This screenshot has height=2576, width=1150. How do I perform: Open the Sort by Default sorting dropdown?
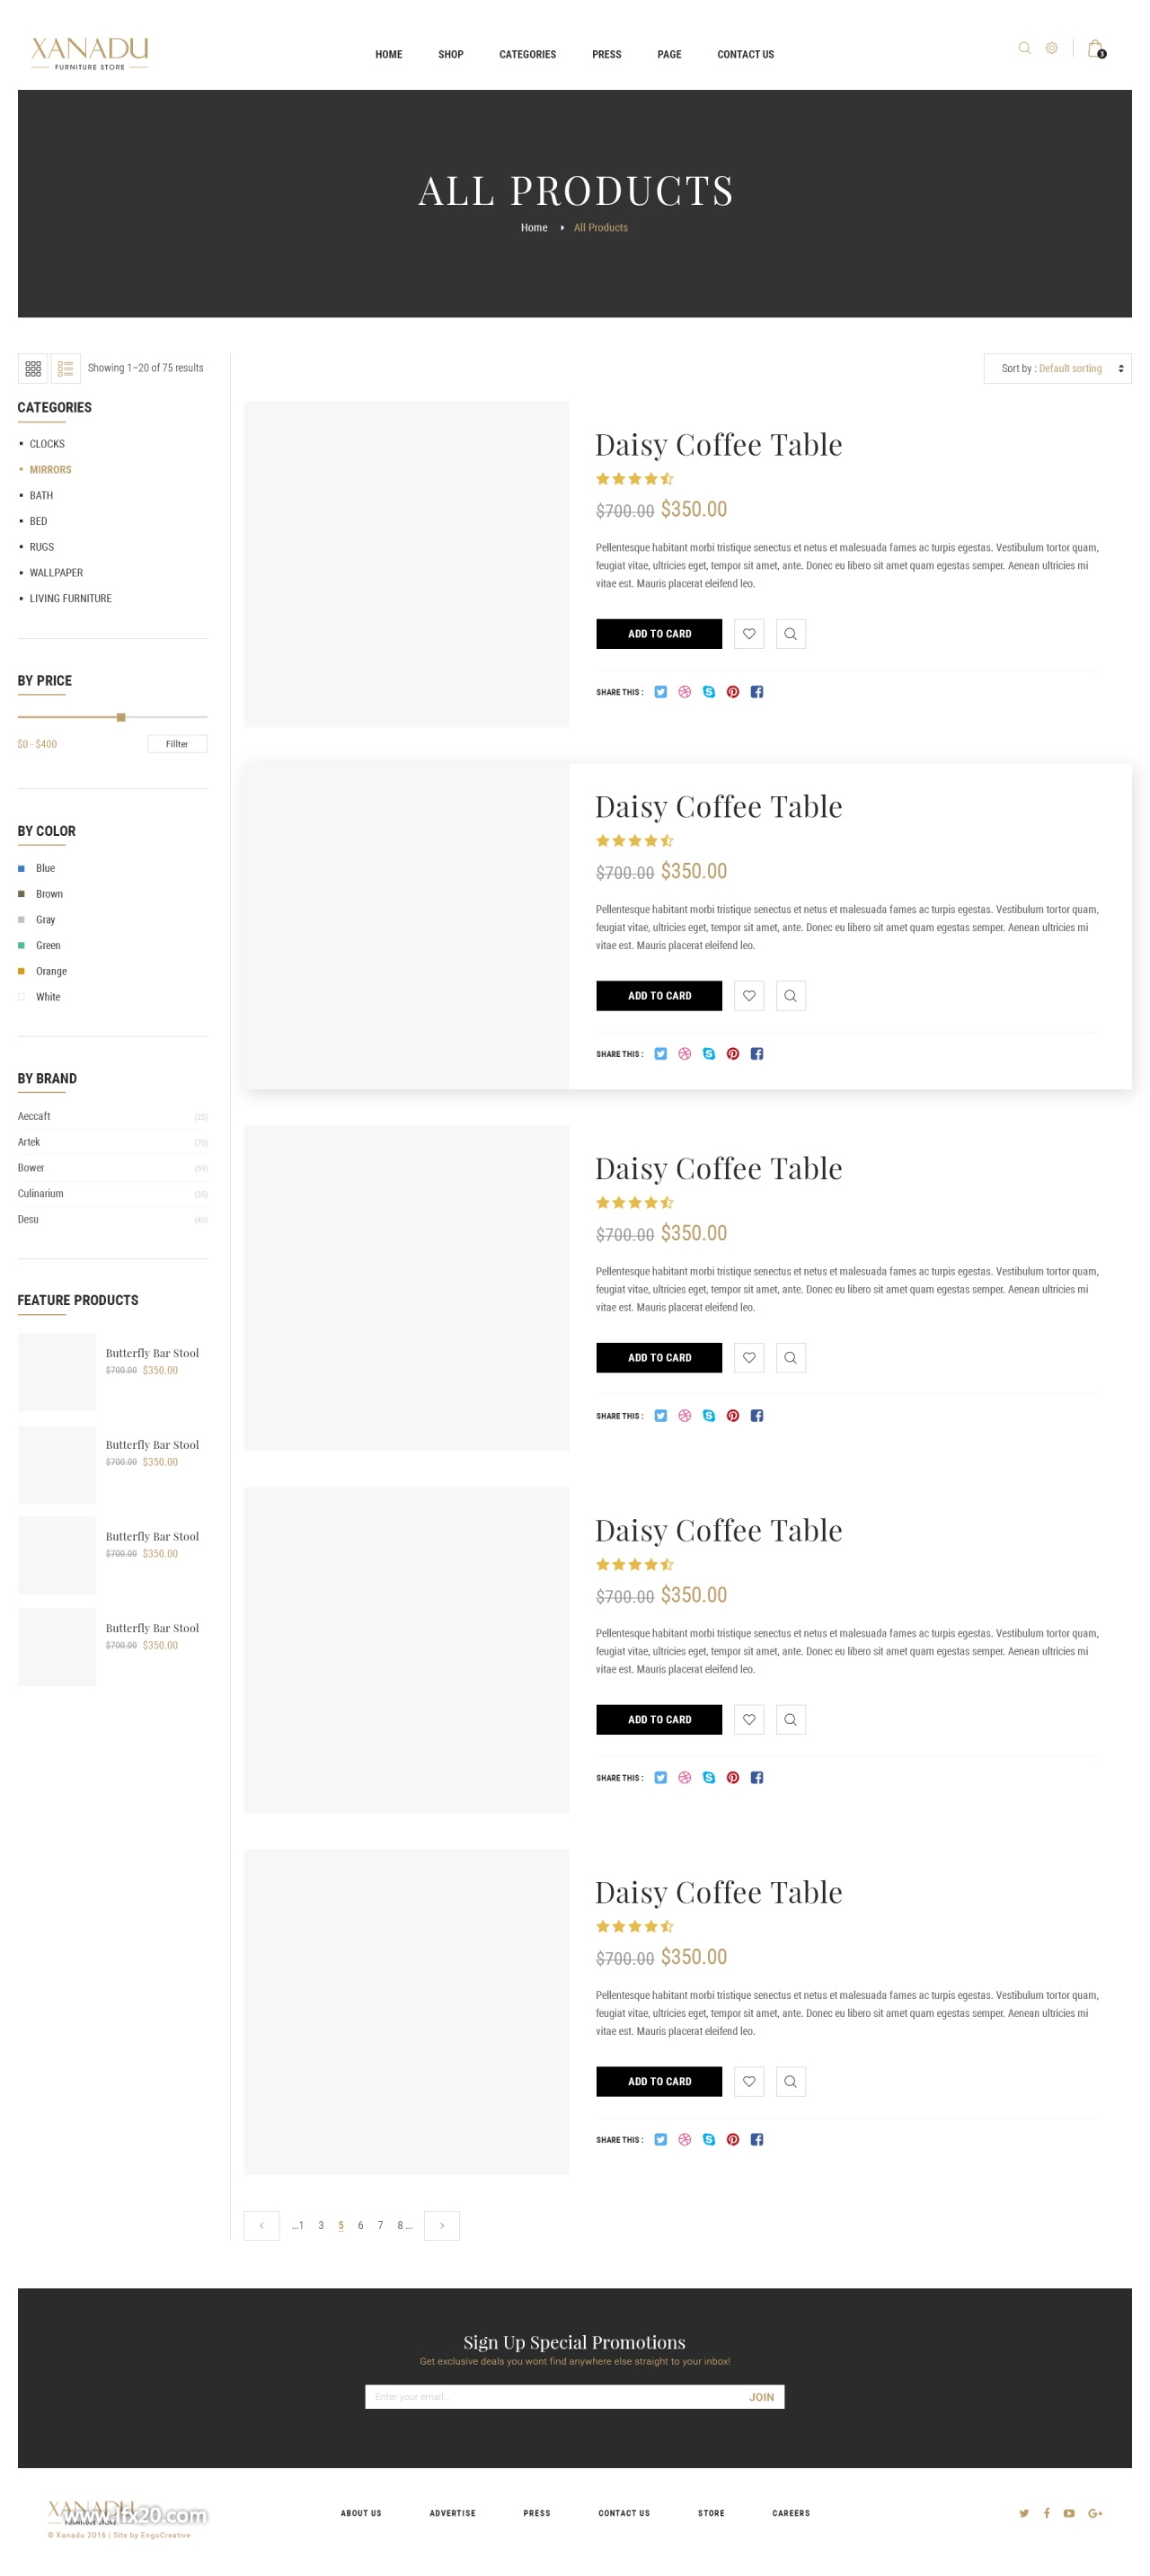click(1057, 368)
